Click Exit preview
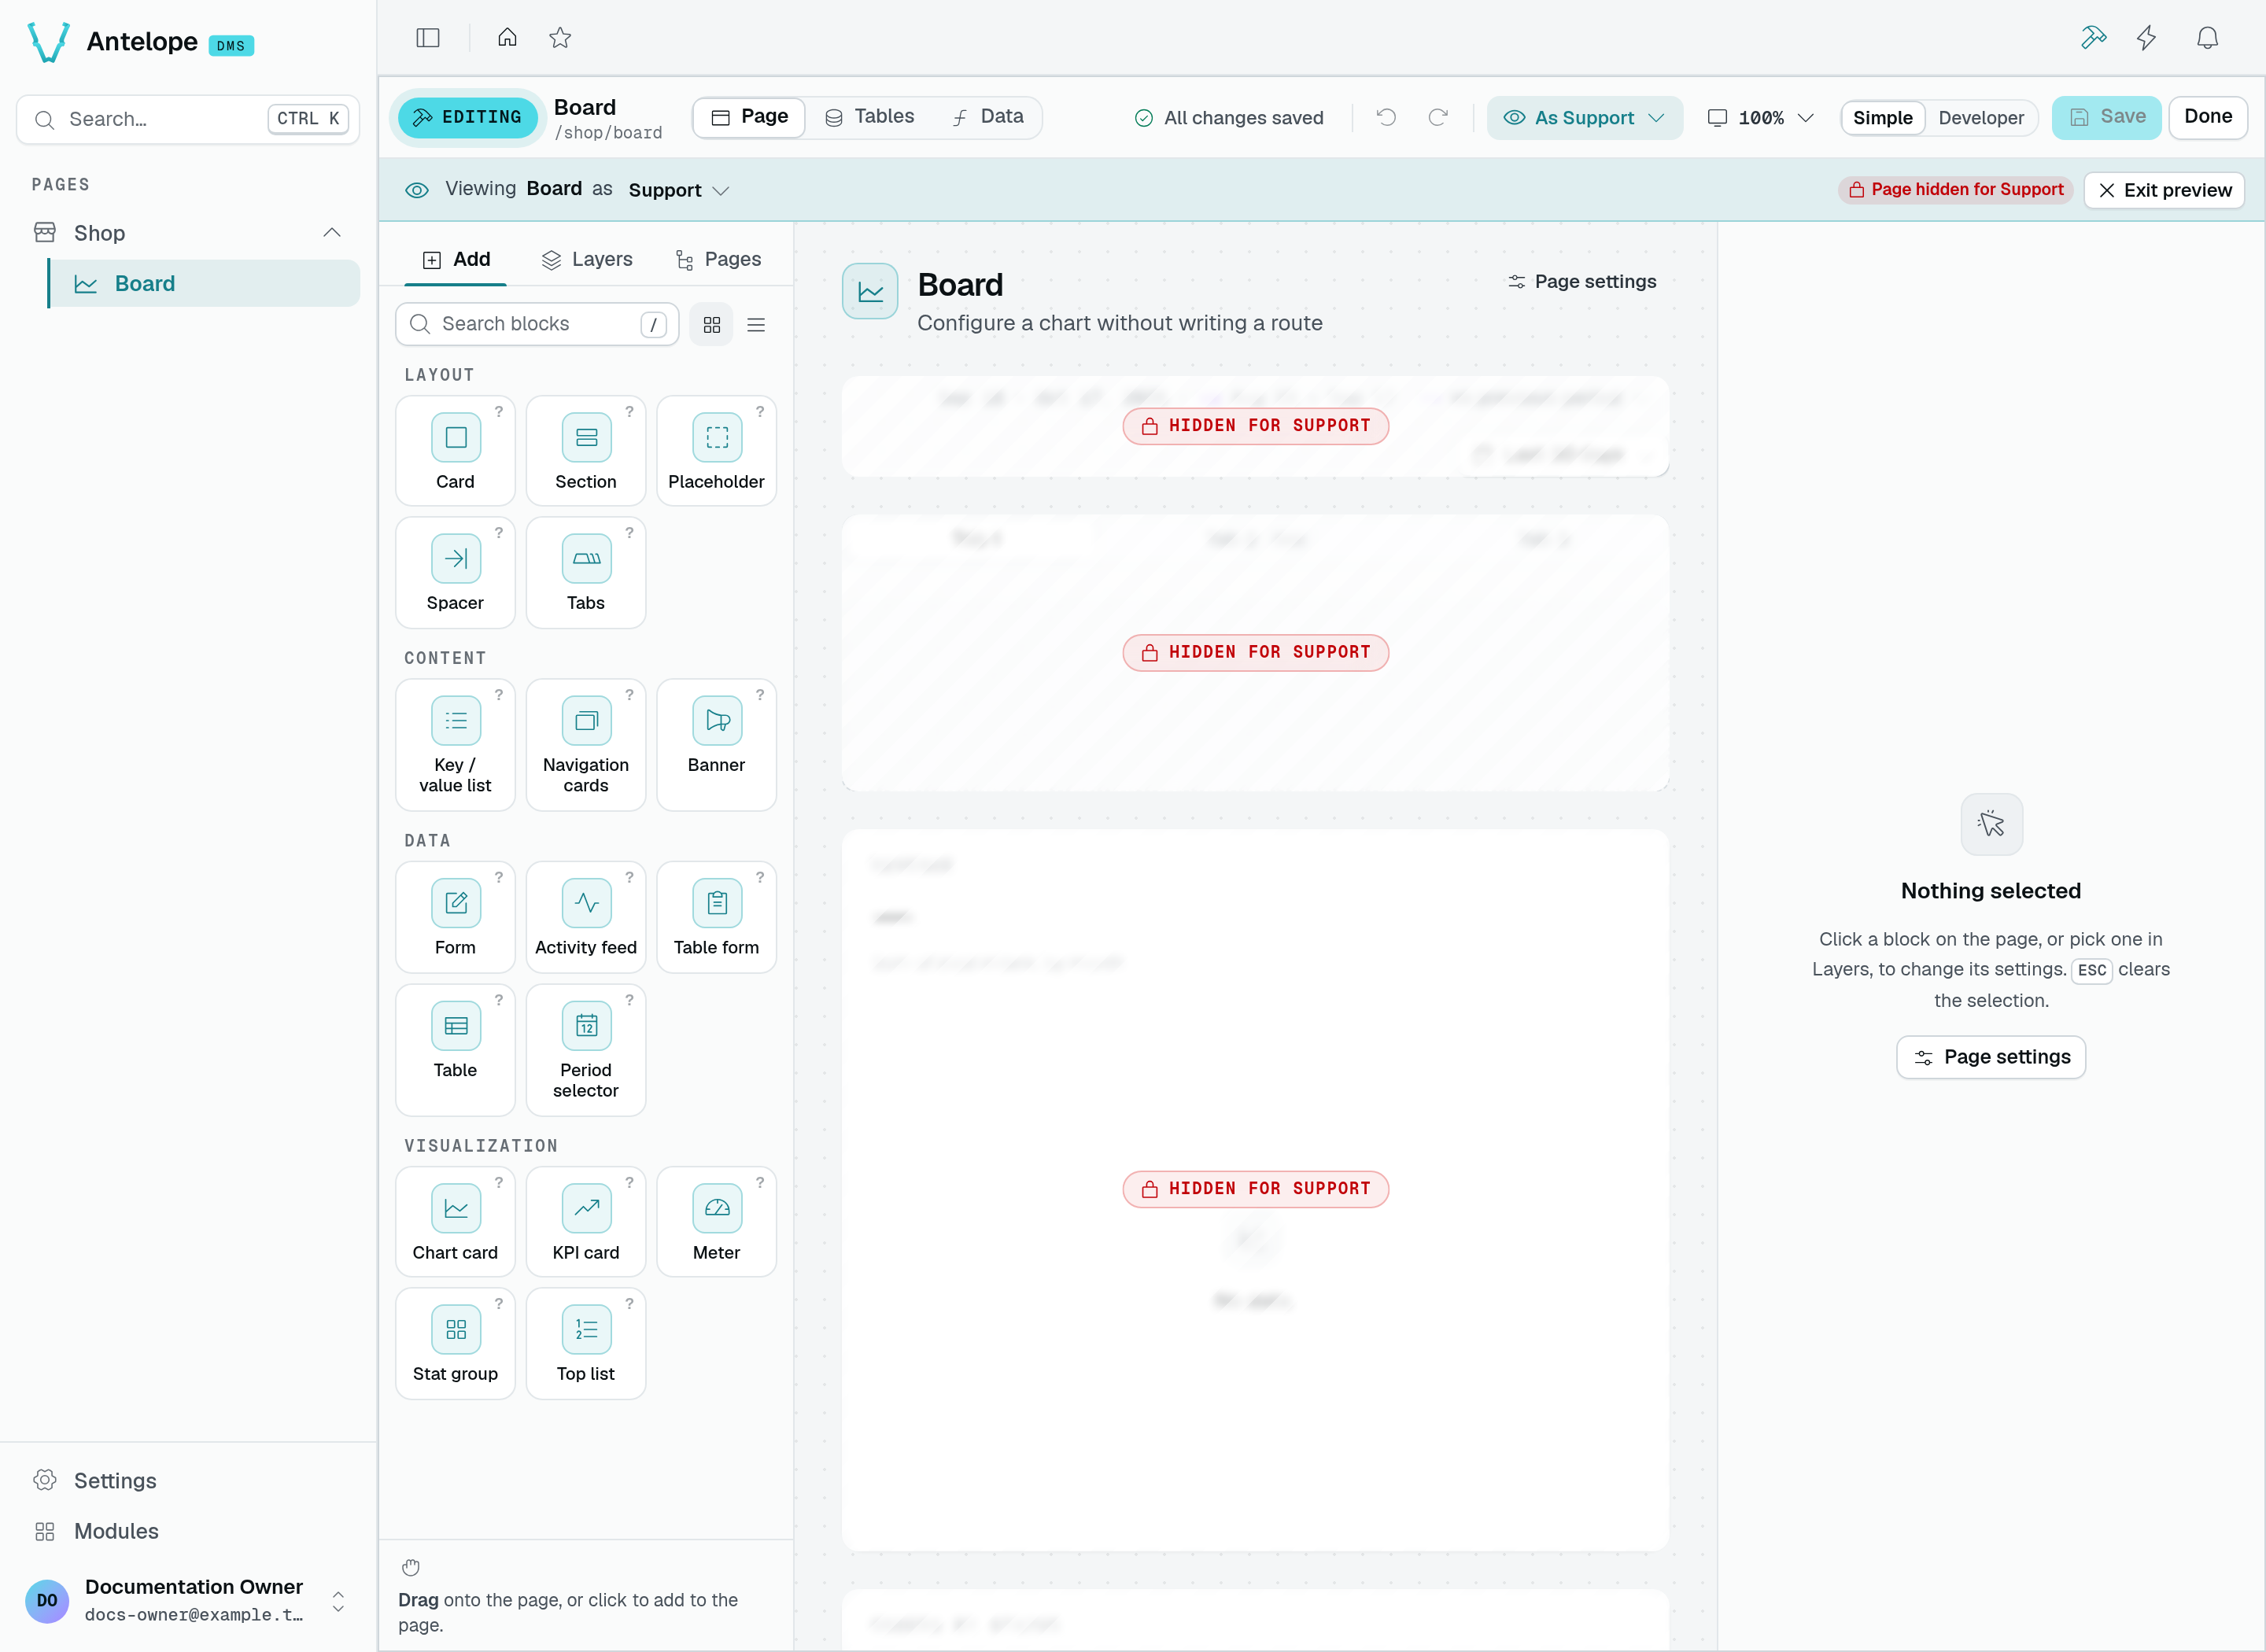Screen dimensions: 2266x1652 (2164, 190)
